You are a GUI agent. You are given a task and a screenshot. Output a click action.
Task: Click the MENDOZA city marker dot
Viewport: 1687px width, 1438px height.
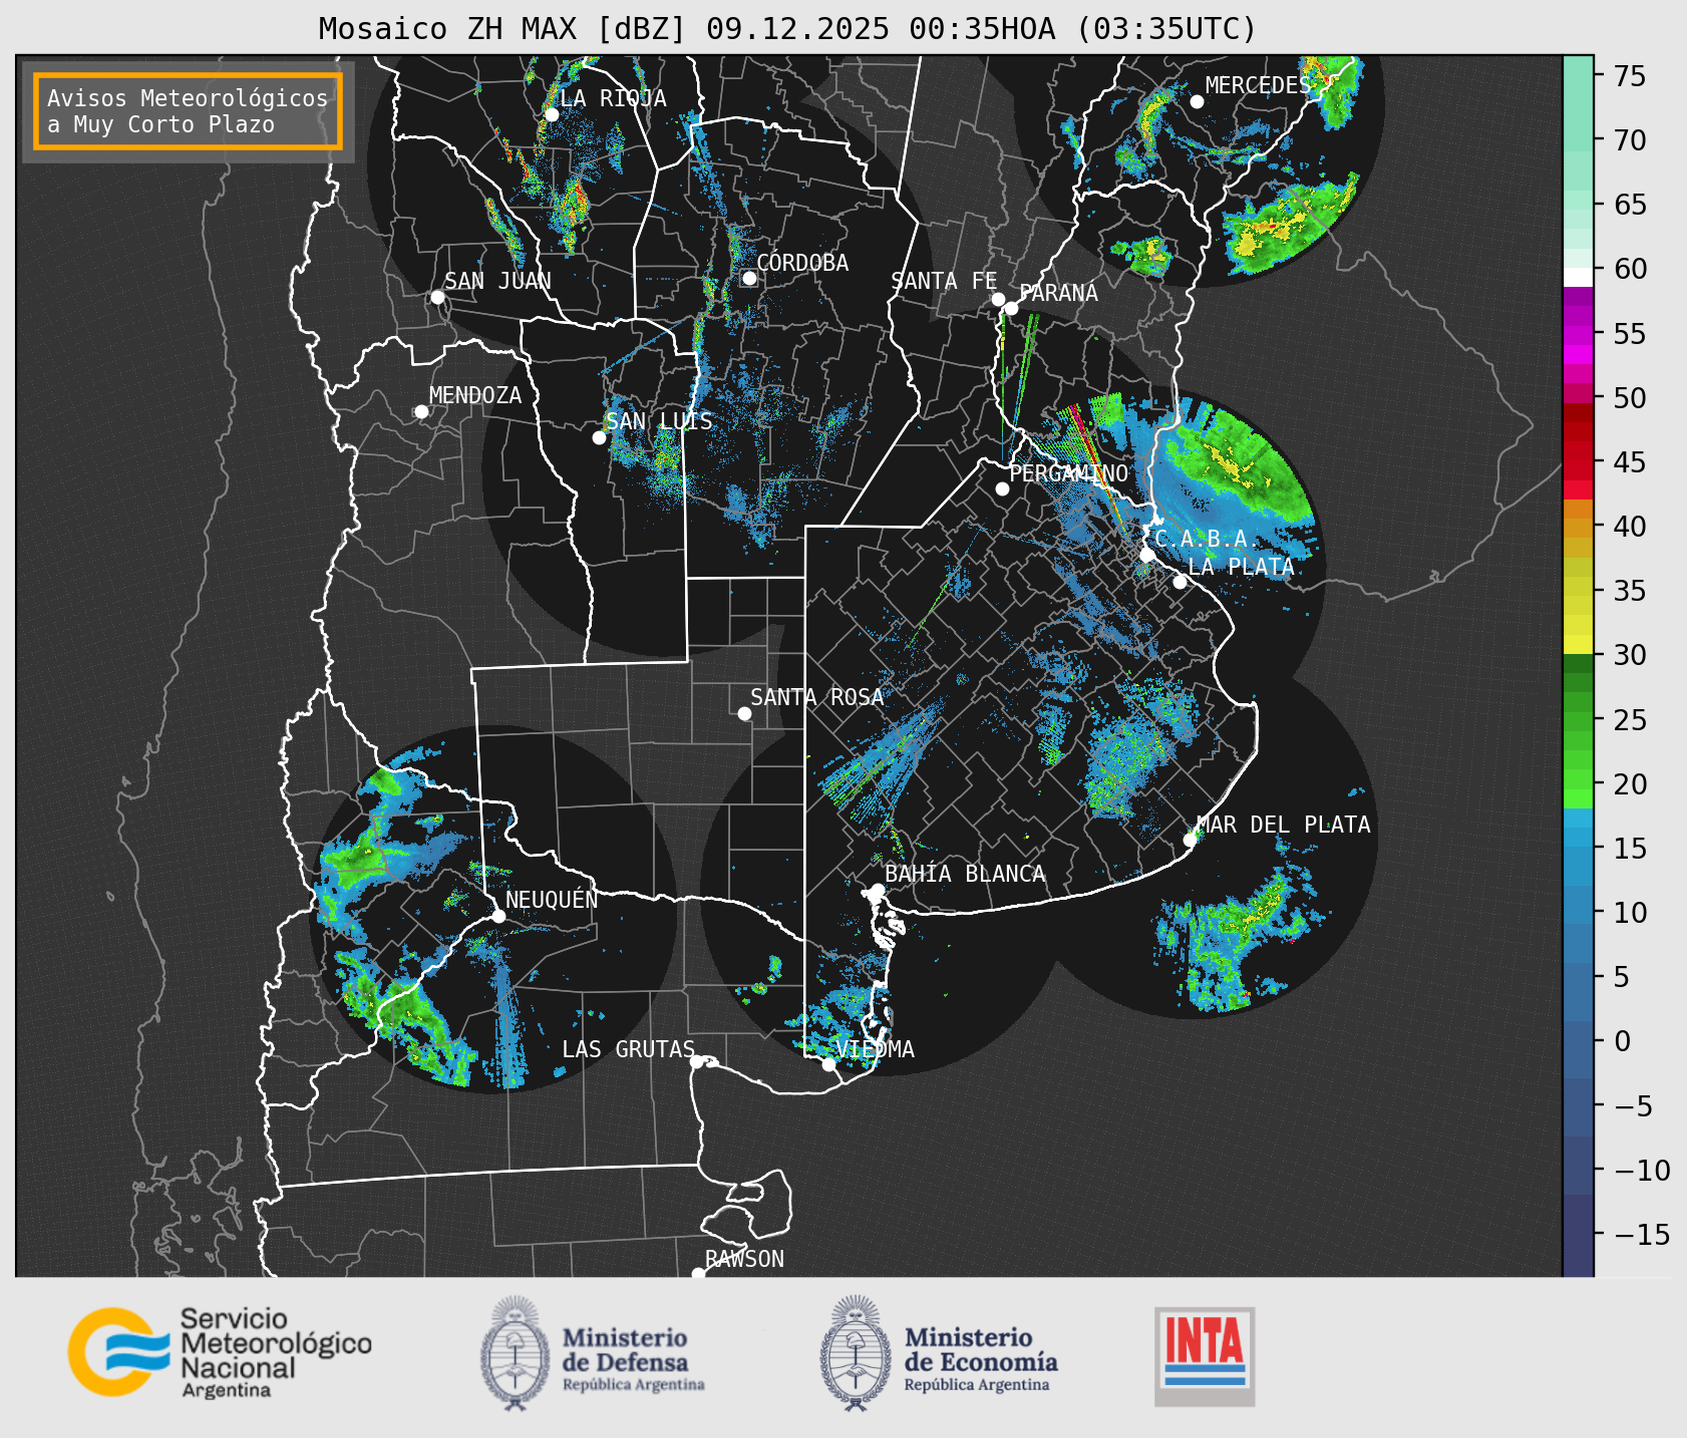421,412
